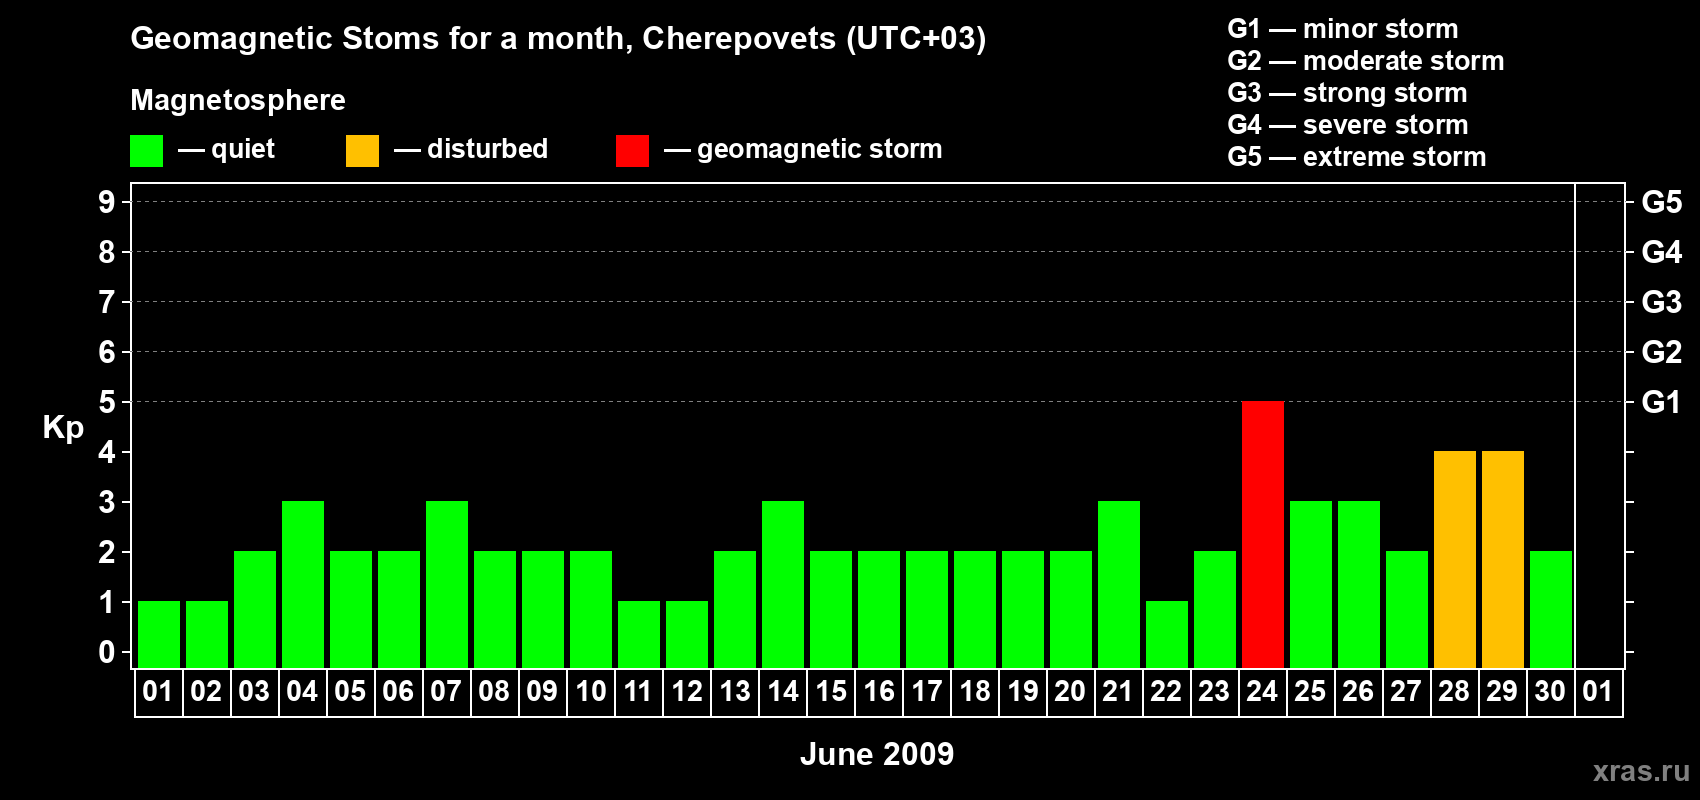Click the Kp scale value "9"
The height and width of the screenshot is (800, 1700).
tap(107, 202)
